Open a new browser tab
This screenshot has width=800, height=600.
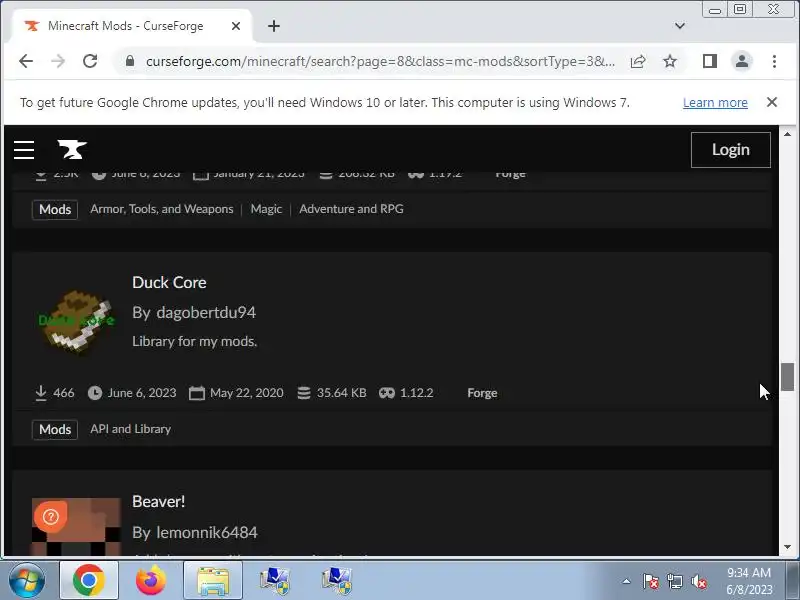click(x=274, y=26)
